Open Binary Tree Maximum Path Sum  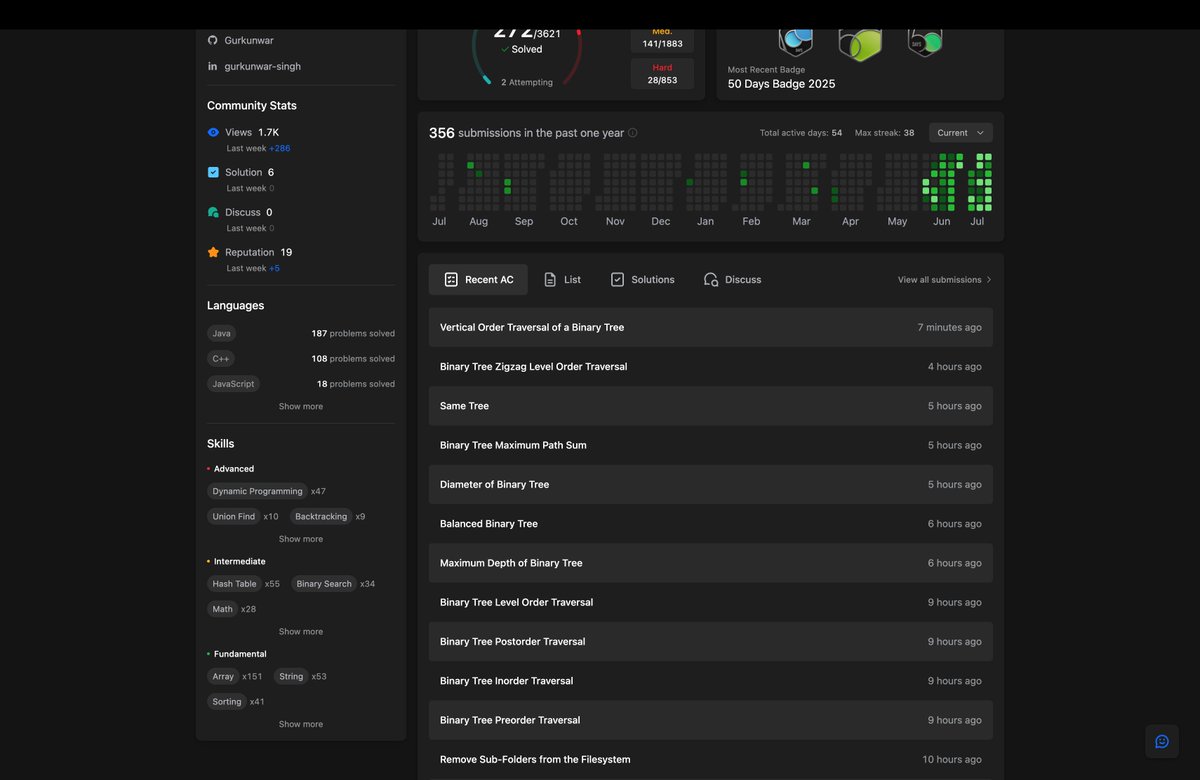(711, 445)
